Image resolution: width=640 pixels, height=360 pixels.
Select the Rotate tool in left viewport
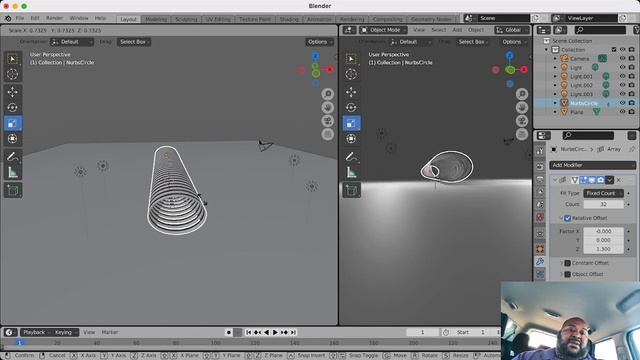click(13, 107)
